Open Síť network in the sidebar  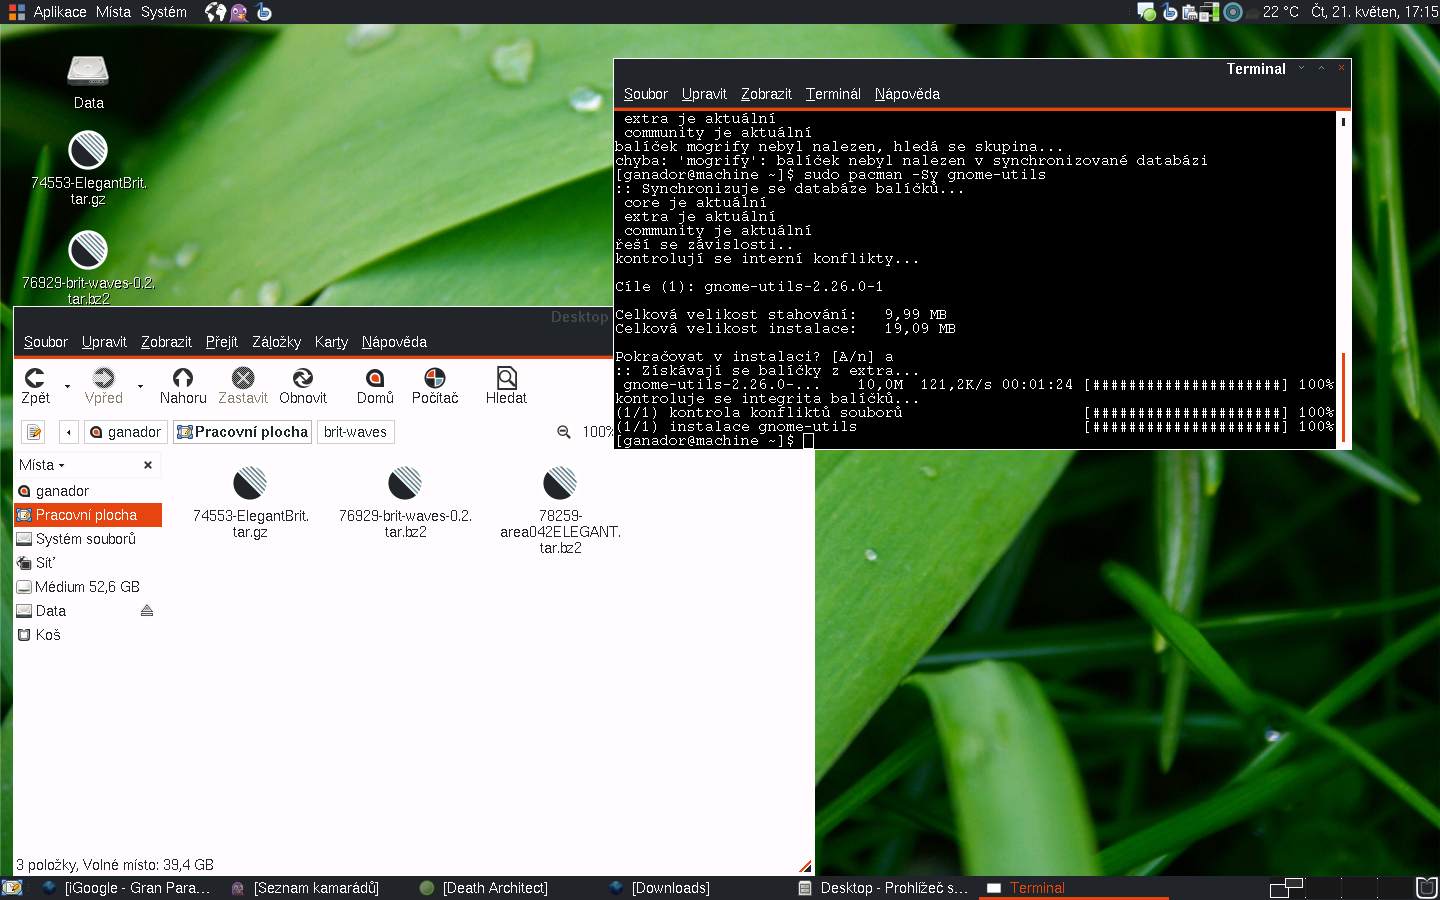tap(88, 563)
